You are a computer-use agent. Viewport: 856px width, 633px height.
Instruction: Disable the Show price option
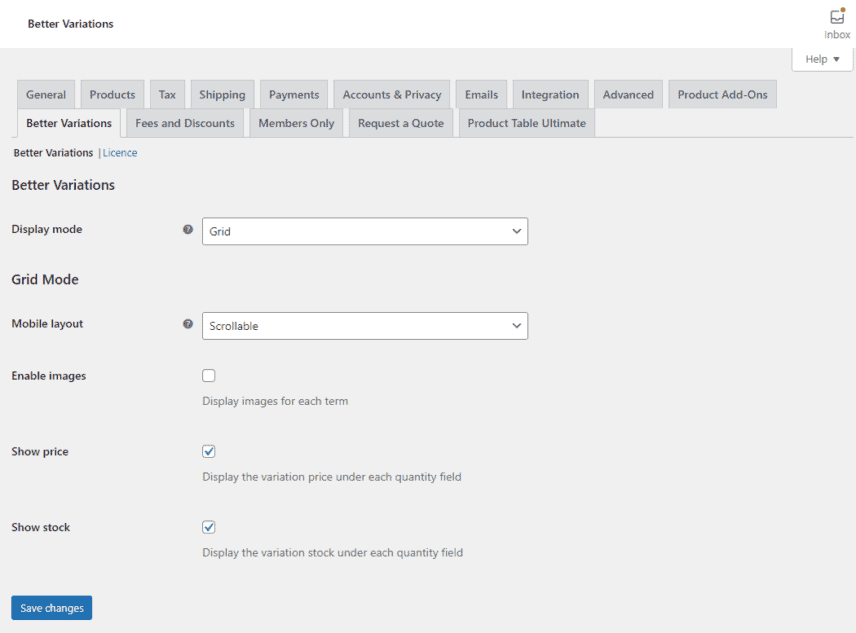(208, 451)
